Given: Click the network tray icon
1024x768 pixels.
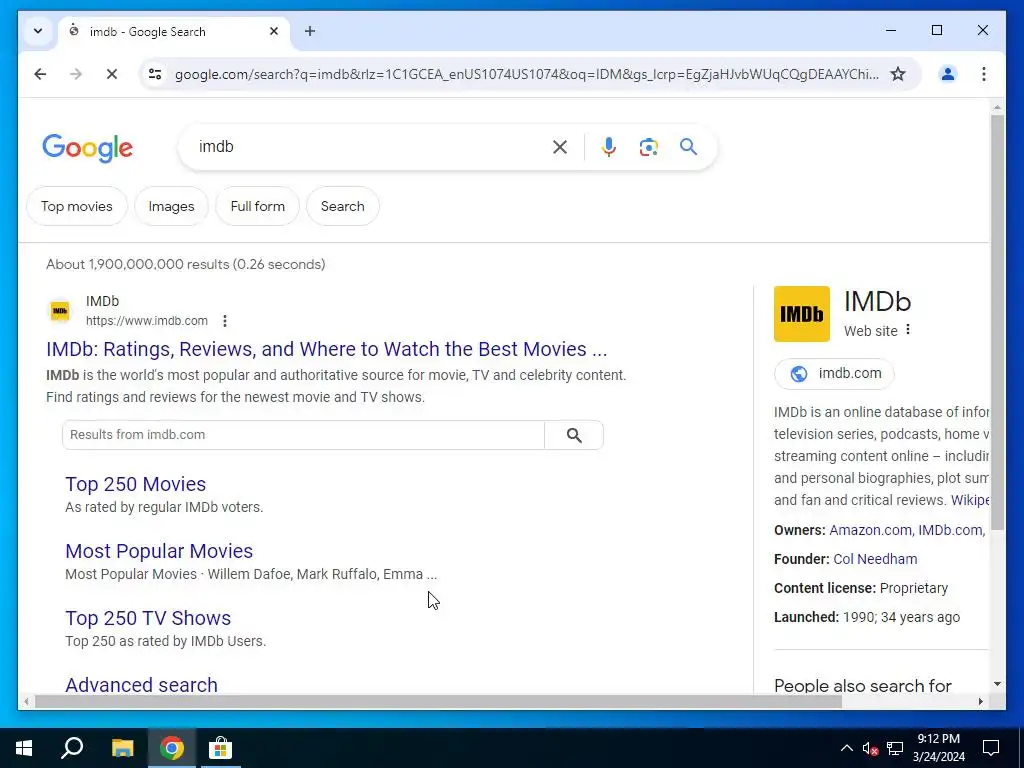Looking at the screenshot, I should pyautogui.click(x=895, y=748).
